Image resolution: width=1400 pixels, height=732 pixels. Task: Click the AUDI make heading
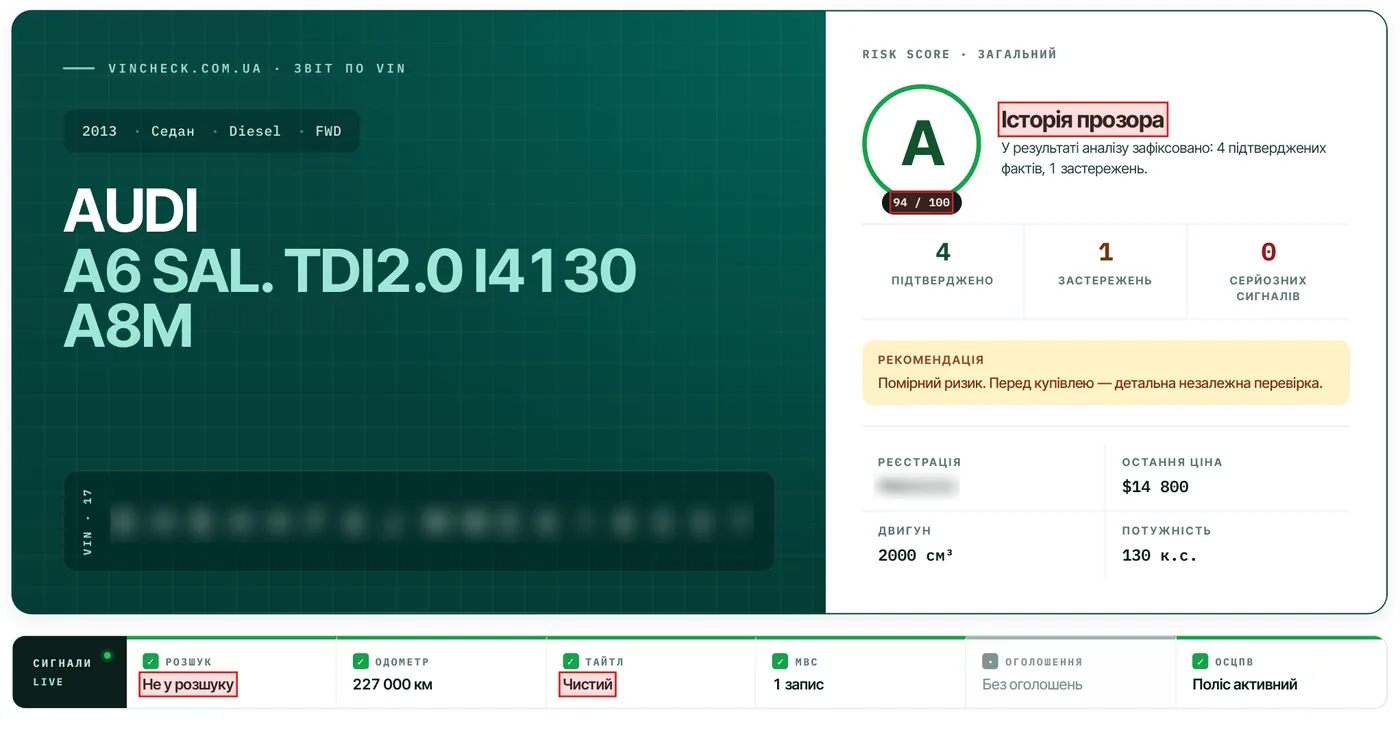tap(131, 211)
